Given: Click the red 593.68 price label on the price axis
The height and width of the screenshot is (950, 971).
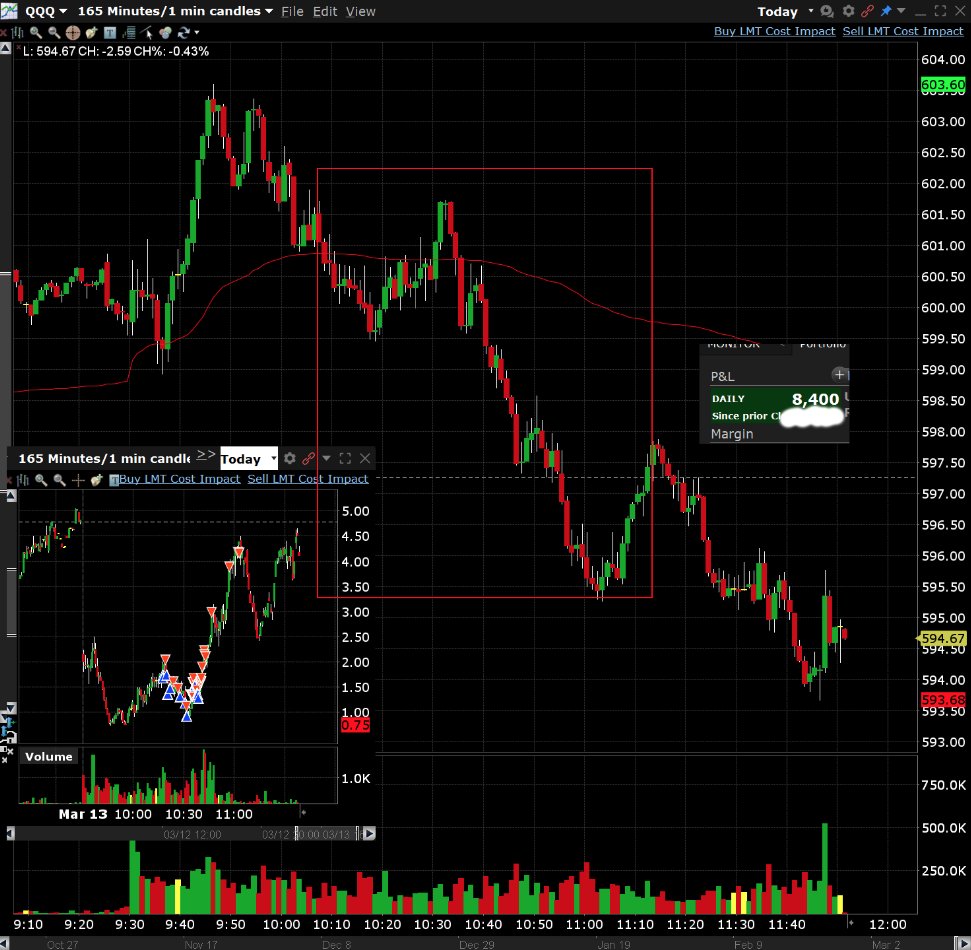Looking at the screenshot, I should click(943, 700).
